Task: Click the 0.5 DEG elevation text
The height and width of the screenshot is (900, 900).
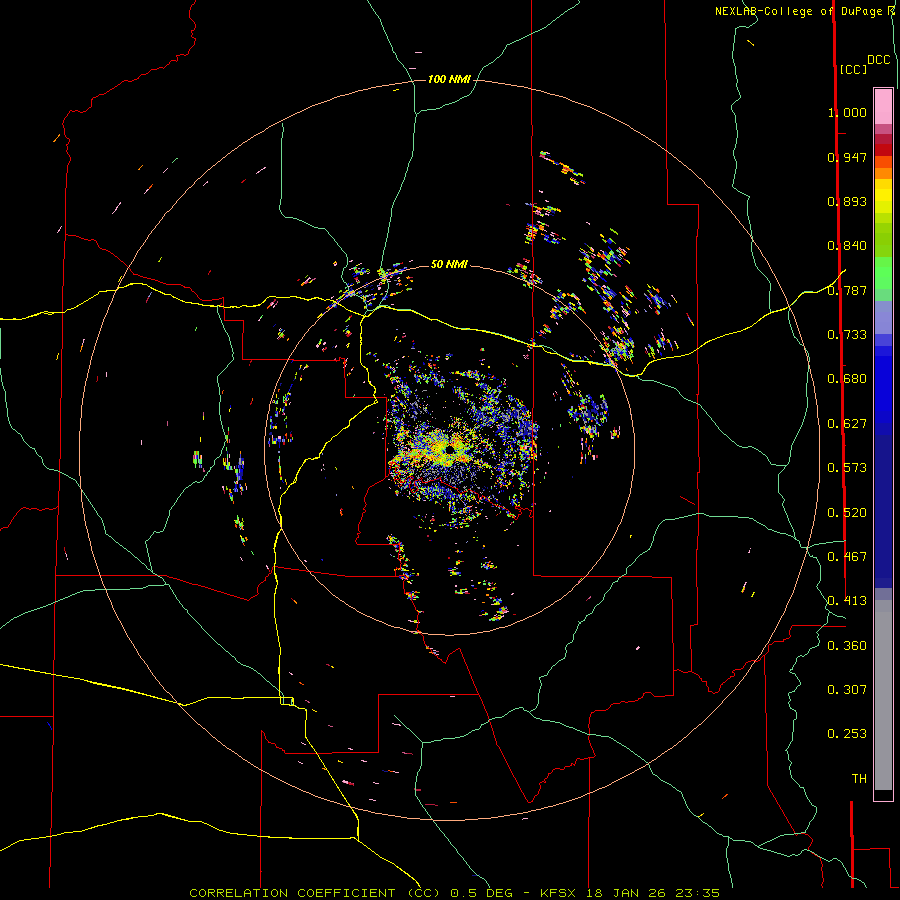Action: (x=482, y=893)
